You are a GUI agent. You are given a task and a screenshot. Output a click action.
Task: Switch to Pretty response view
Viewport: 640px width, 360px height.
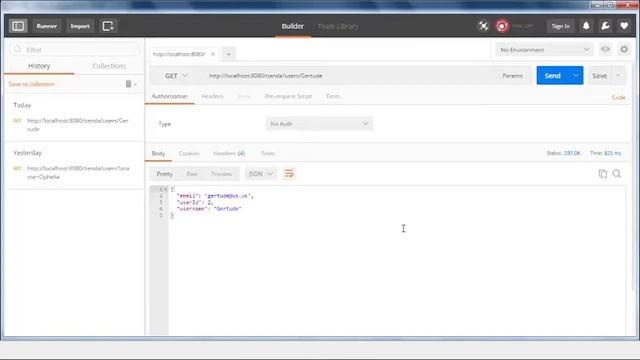click(x=164, y=174)
